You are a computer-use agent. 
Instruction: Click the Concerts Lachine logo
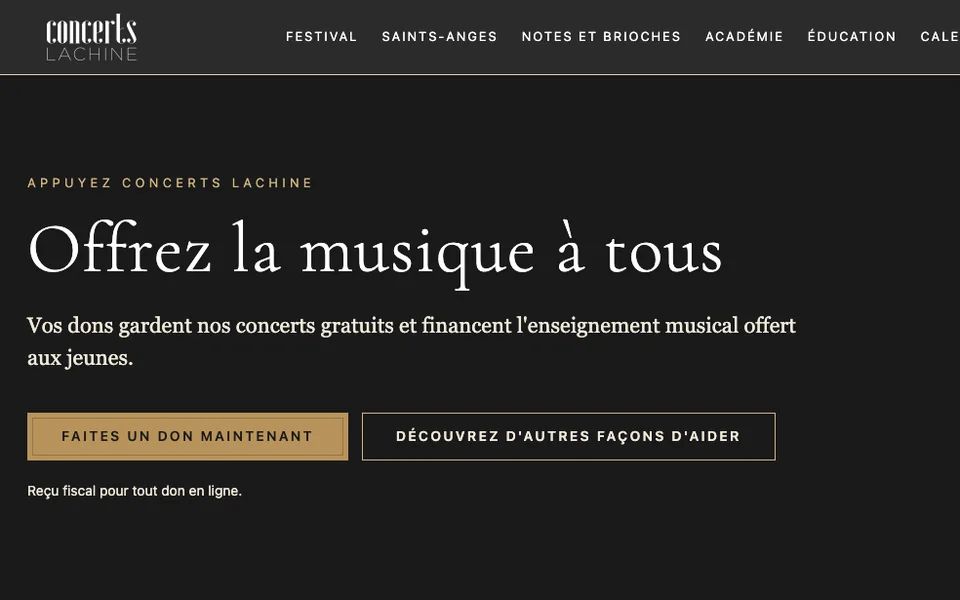click(91, 37)
